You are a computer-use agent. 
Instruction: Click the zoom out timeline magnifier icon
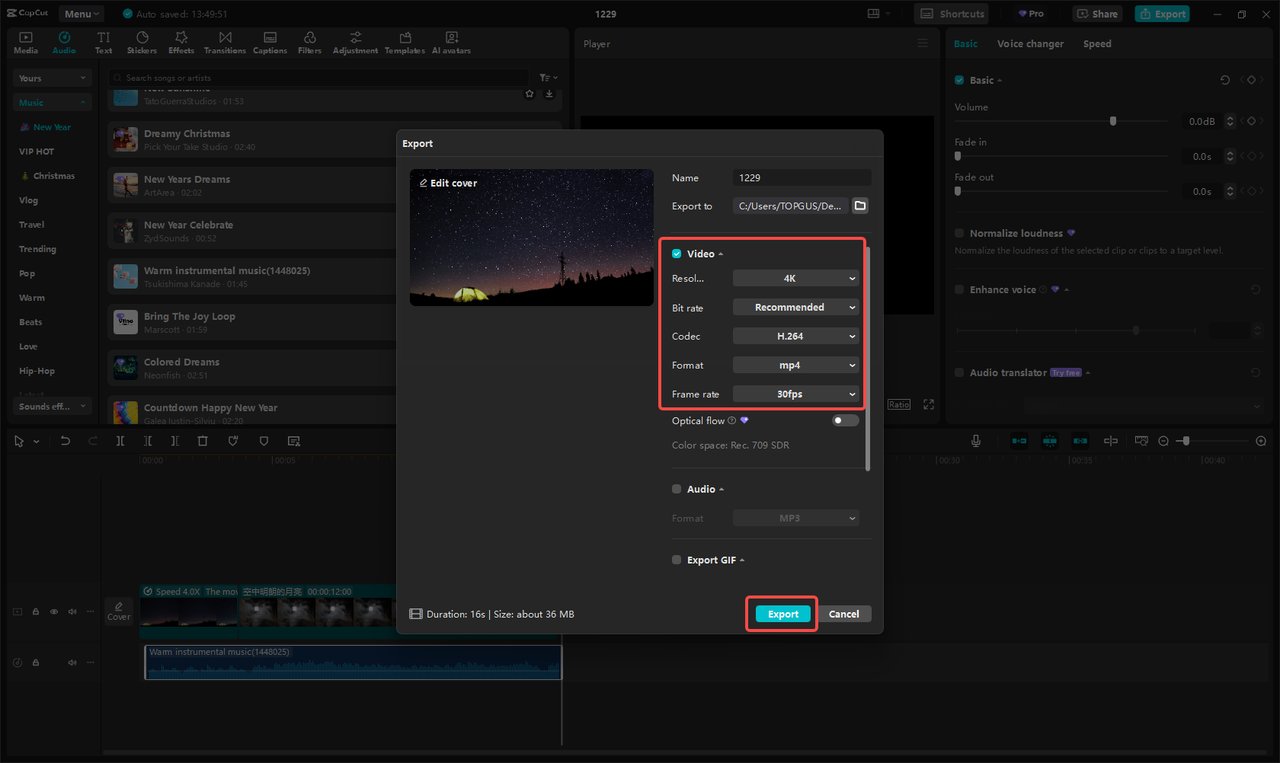tap(1163, 441)
